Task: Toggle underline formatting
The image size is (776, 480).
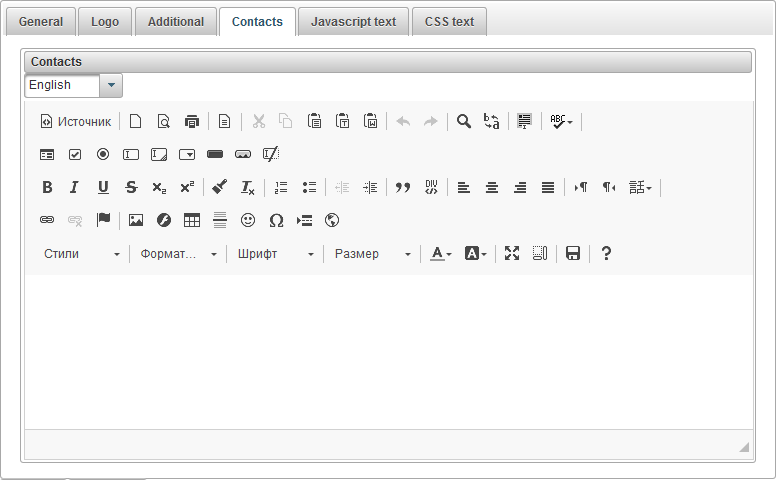Action: [103, 187]
